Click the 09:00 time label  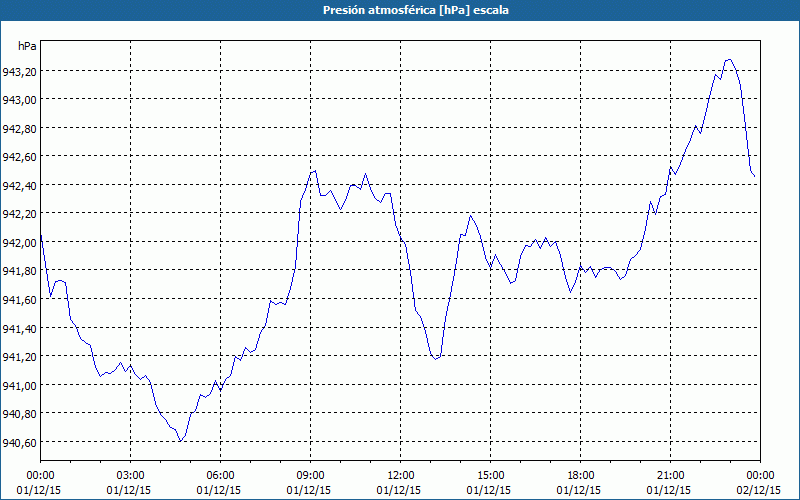pos(310,476)
